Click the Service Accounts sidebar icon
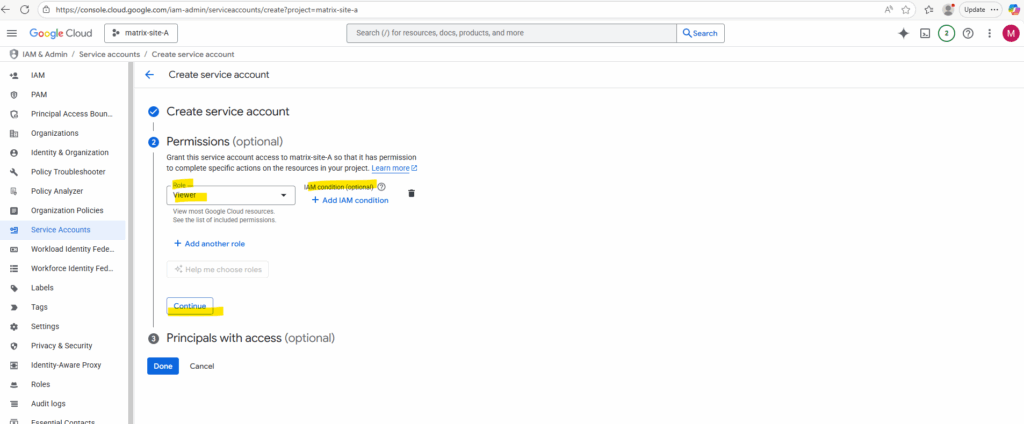Viewport: 1024px width, 424px height. pos(14,230)
